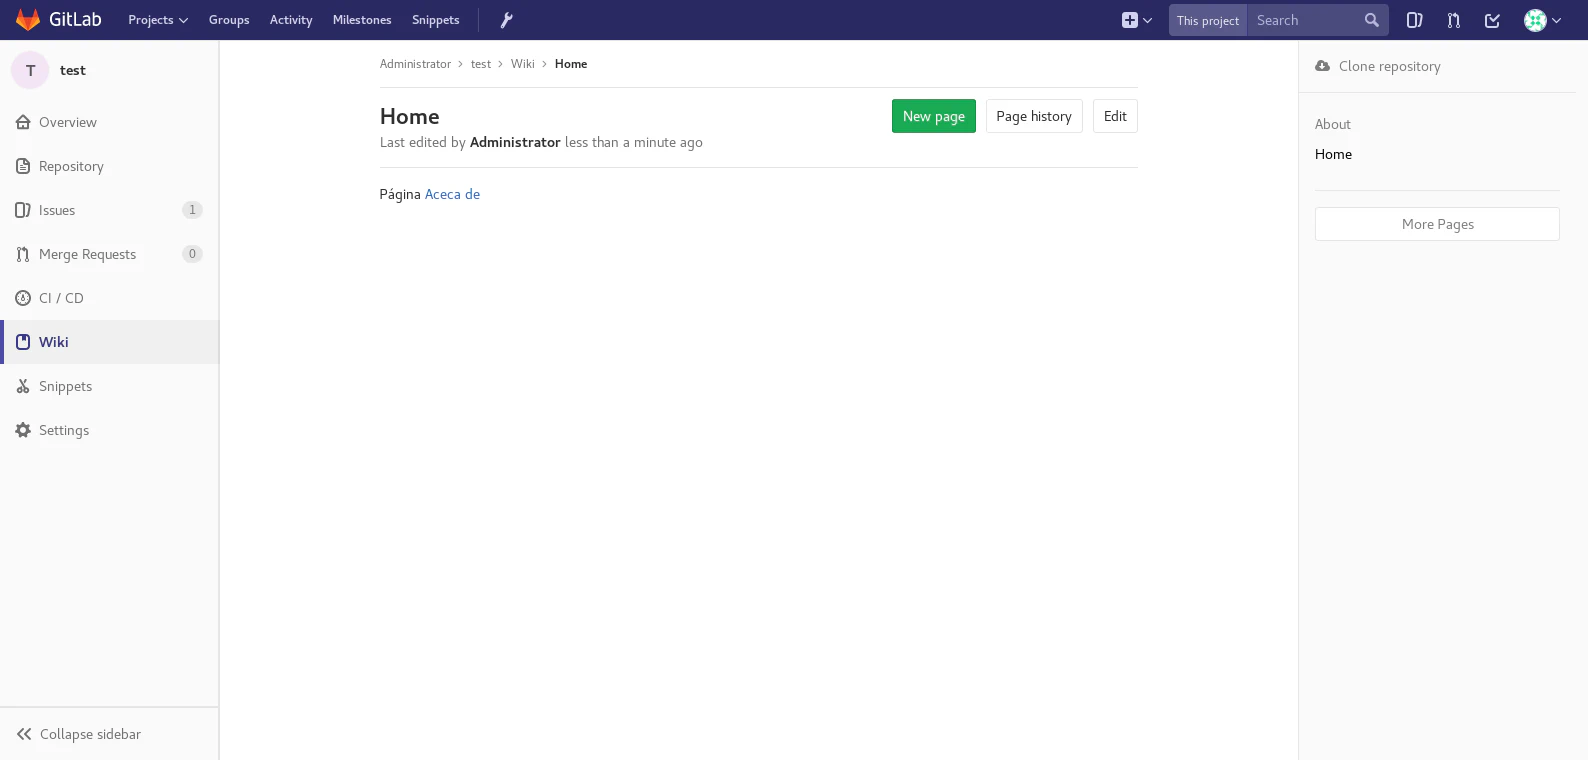Open Settings in the sidebar

tap(64, 430)
